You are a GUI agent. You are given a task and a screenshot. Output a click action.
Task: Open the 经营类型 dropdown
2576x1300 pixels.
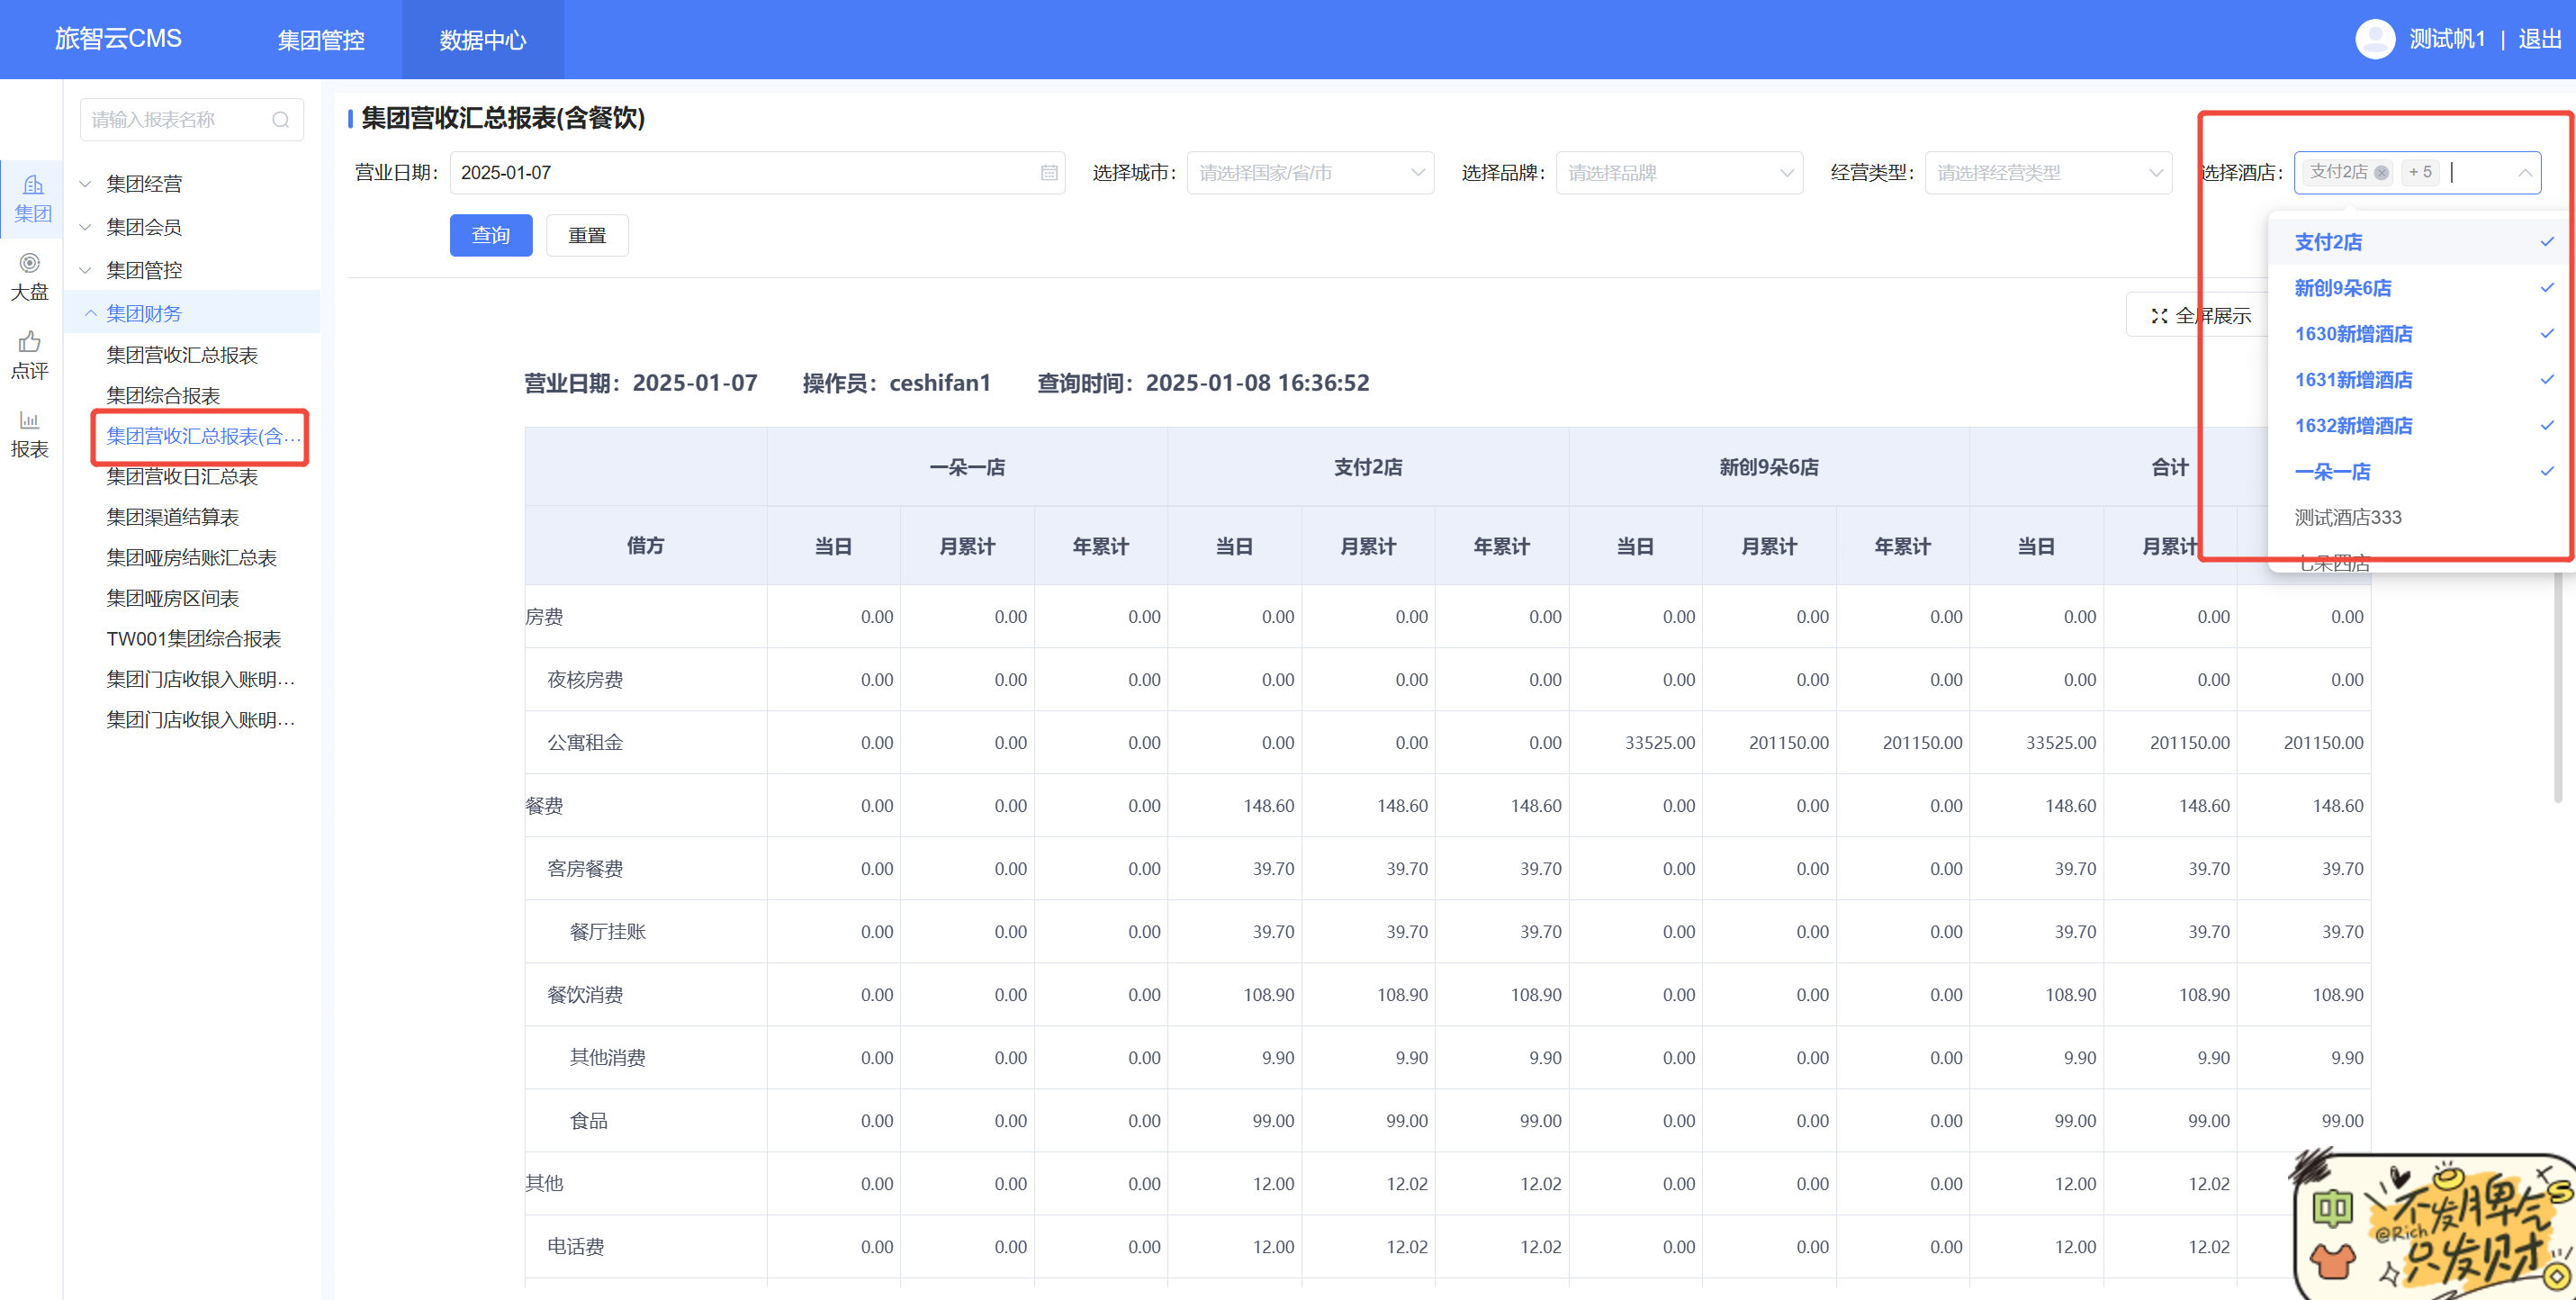coord(2048,173)
